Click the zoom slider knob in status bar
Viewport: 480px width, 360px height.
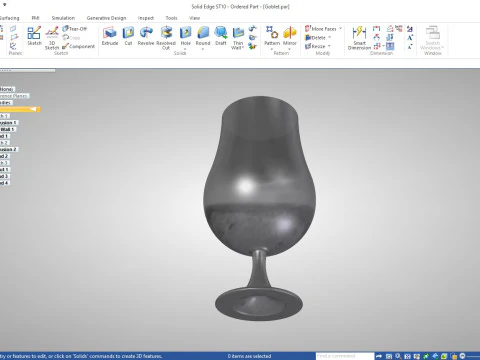click(x=462, y=356)
